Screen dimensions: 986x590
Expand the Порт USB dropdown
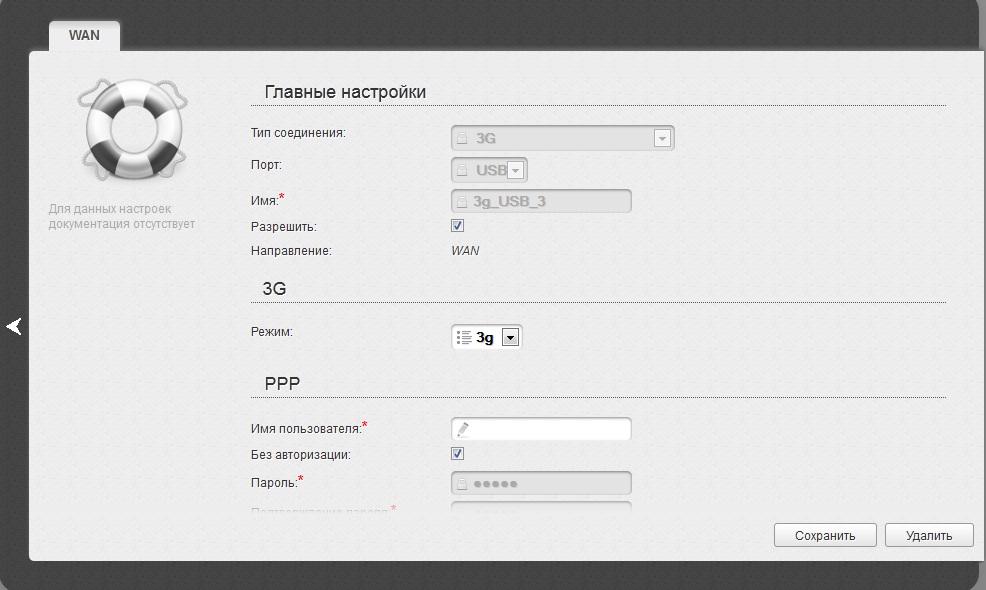coord(516,170)
